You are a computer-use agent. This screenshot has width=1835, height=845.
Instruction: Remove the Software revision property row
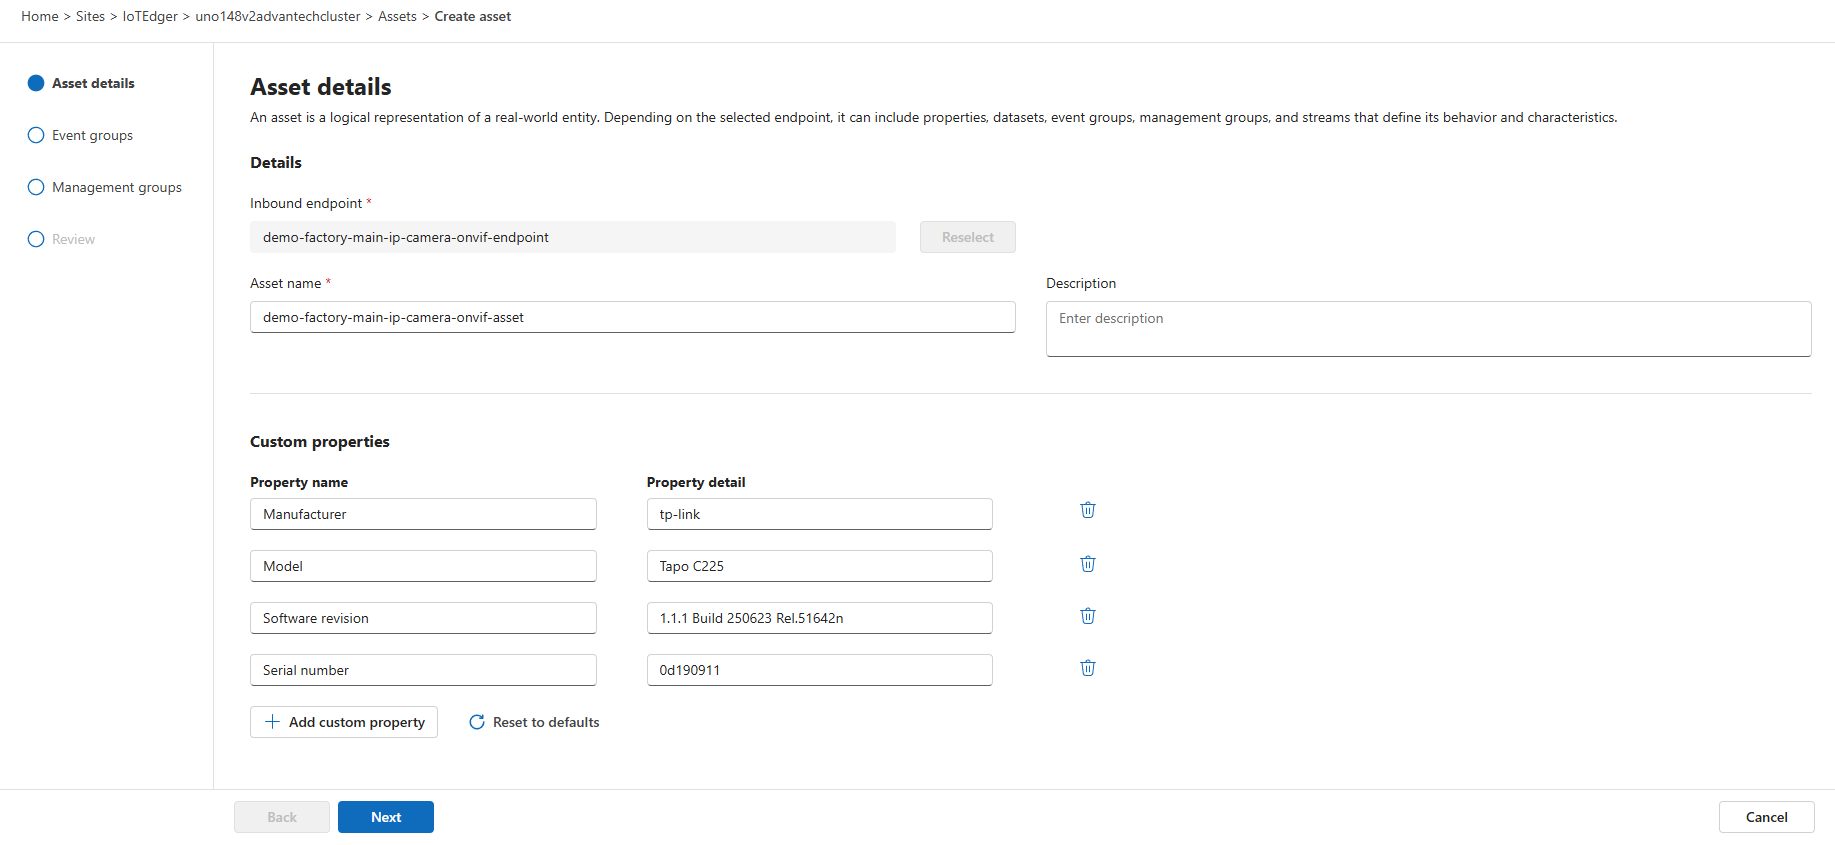pos(1088,616)
